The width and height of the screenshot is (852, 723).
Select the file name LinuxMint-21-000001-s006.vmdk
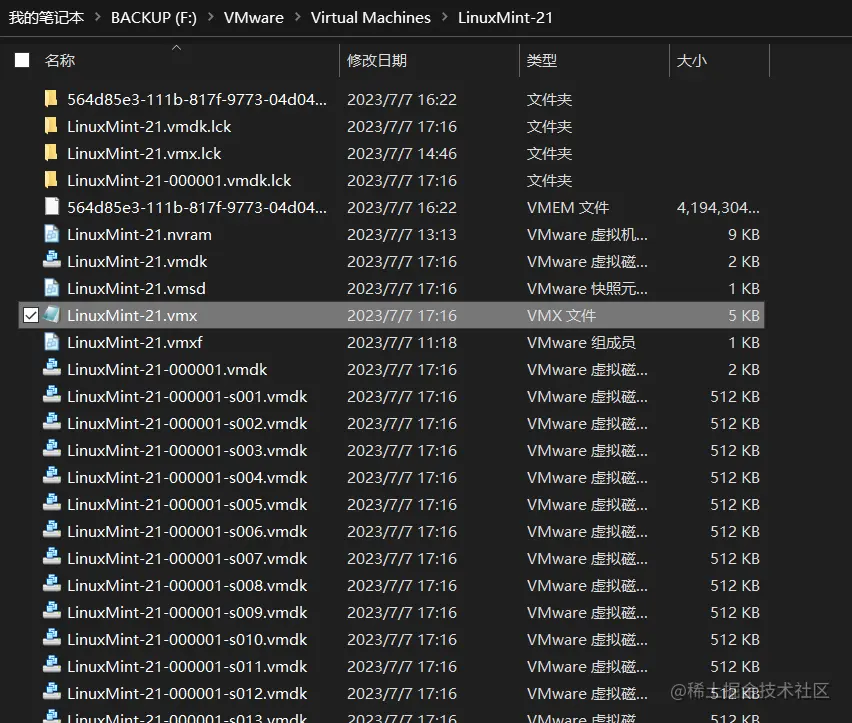pyautogui.click(x=187, y=531)
